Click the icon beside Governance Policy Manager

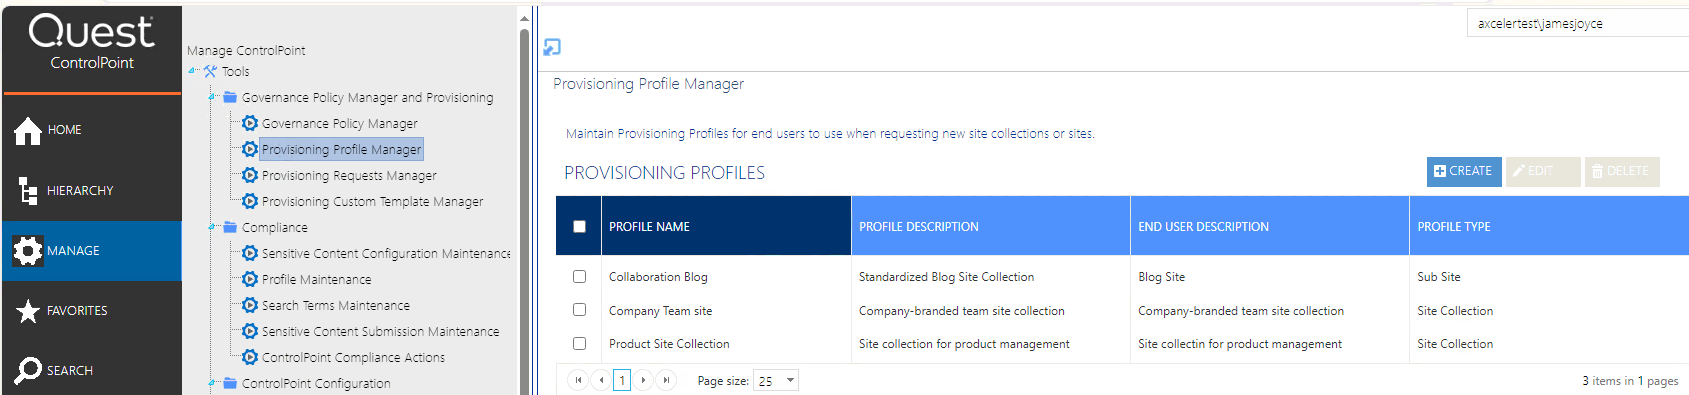(x=250, y=123)
